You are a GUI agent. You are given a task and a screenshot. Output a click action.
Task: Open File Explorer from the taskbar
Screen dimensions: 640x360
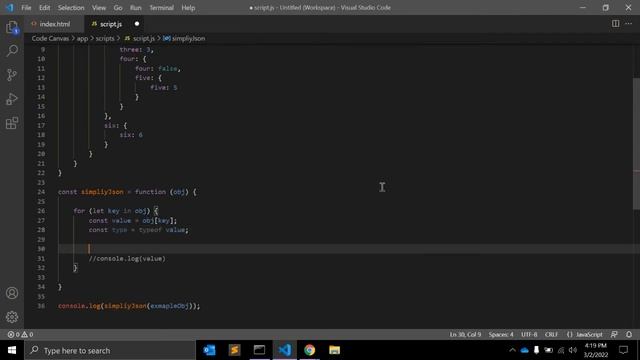pyautogui.click(x=334, y=350)
